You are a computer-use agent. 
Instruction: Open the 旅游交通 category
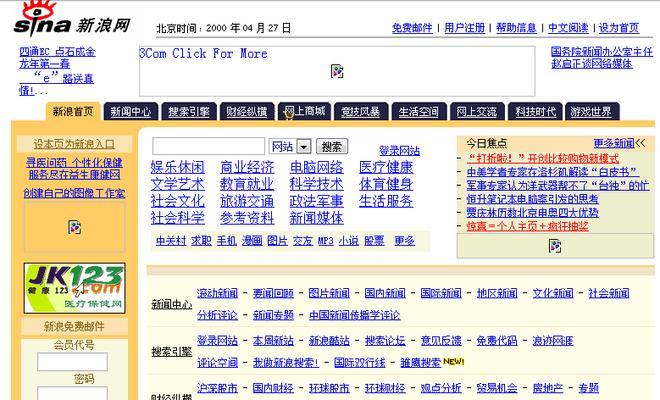[247, 201]
